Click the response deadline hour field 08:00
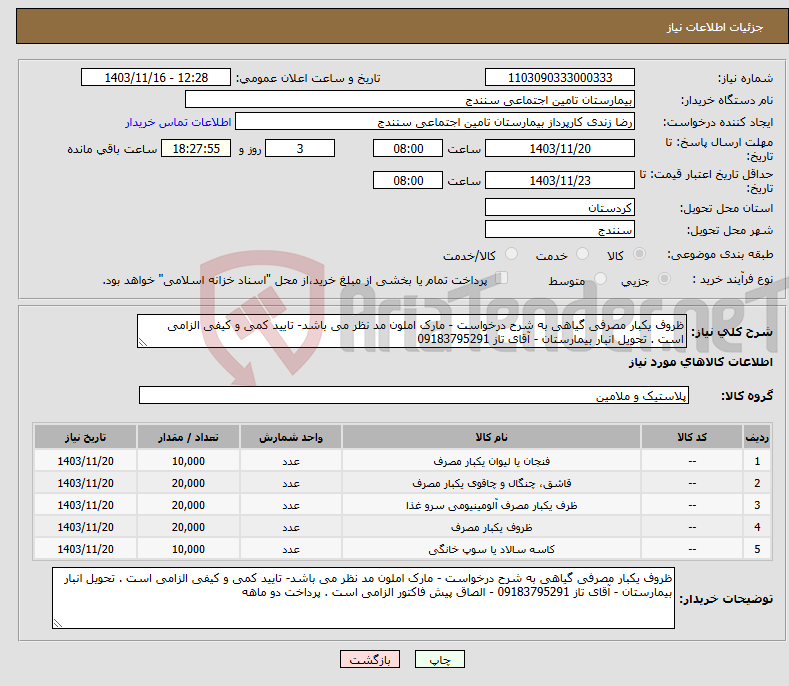Image resolution: width=789 pixels, height=686 pixels. click(x=408, y=148)
